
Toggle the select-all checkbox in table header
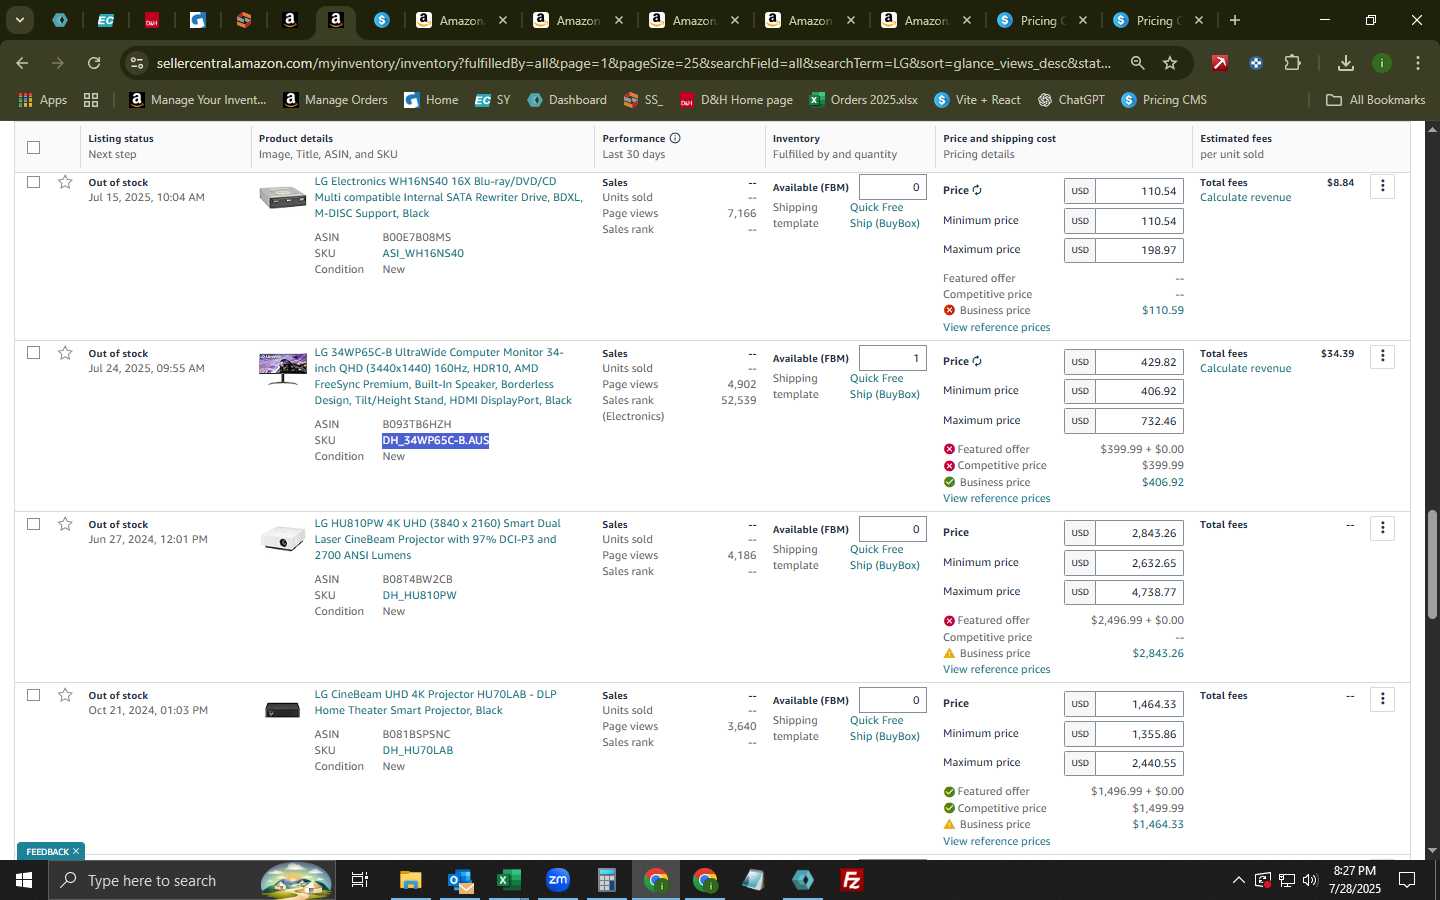pyautogui.click(x=33, y=147)
